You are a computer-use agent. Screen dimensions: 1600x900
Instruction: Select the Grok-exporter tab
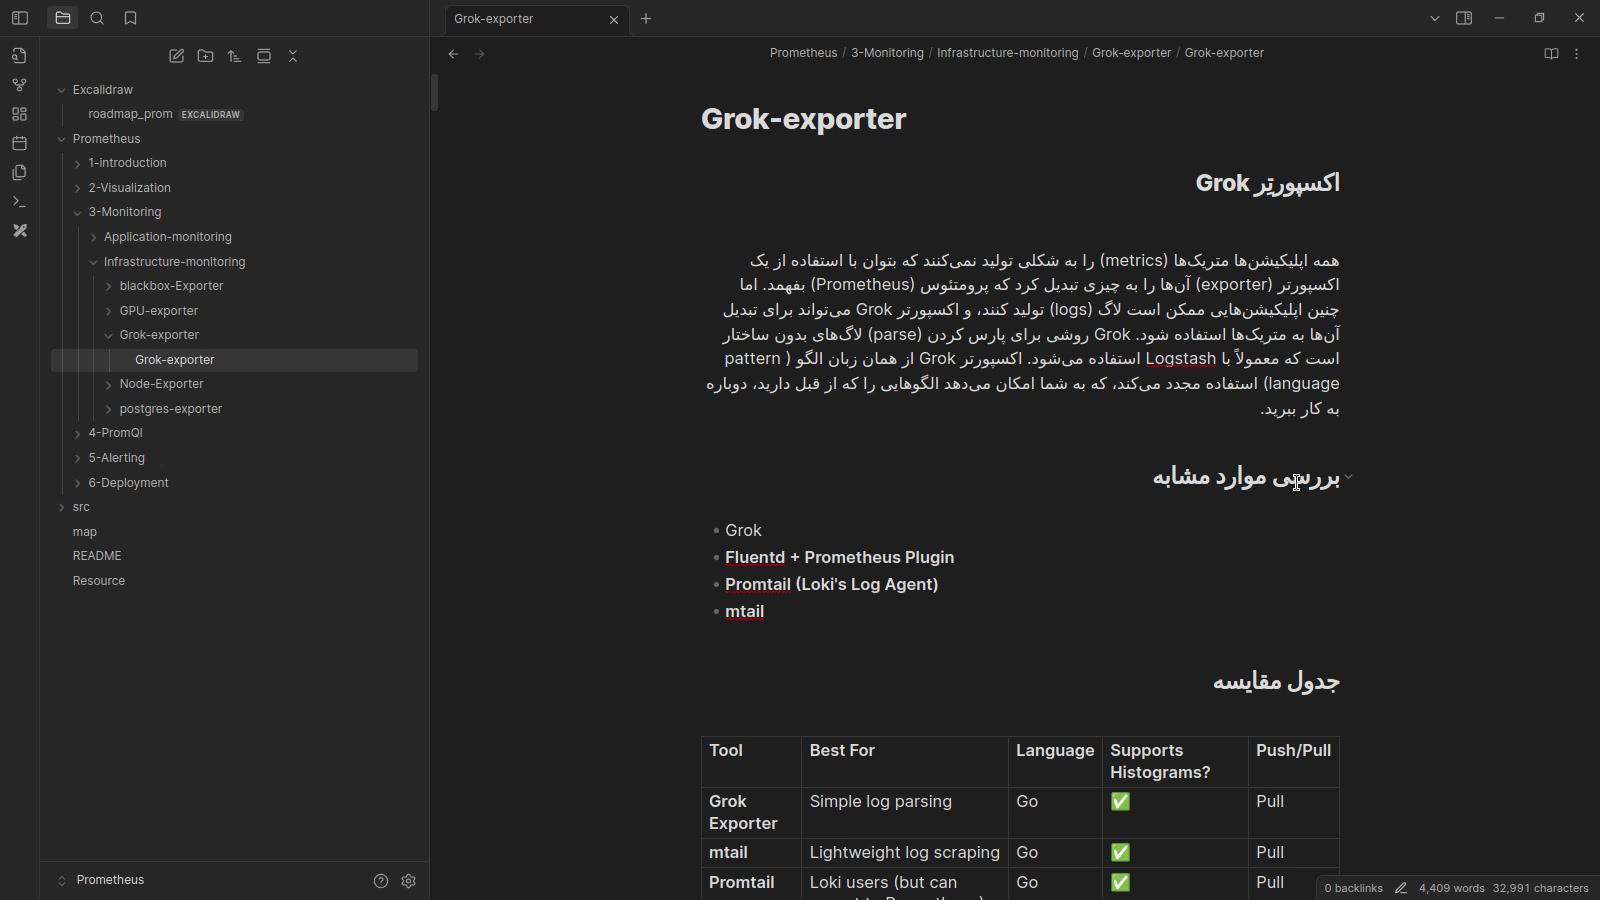[x=536, y=19]
